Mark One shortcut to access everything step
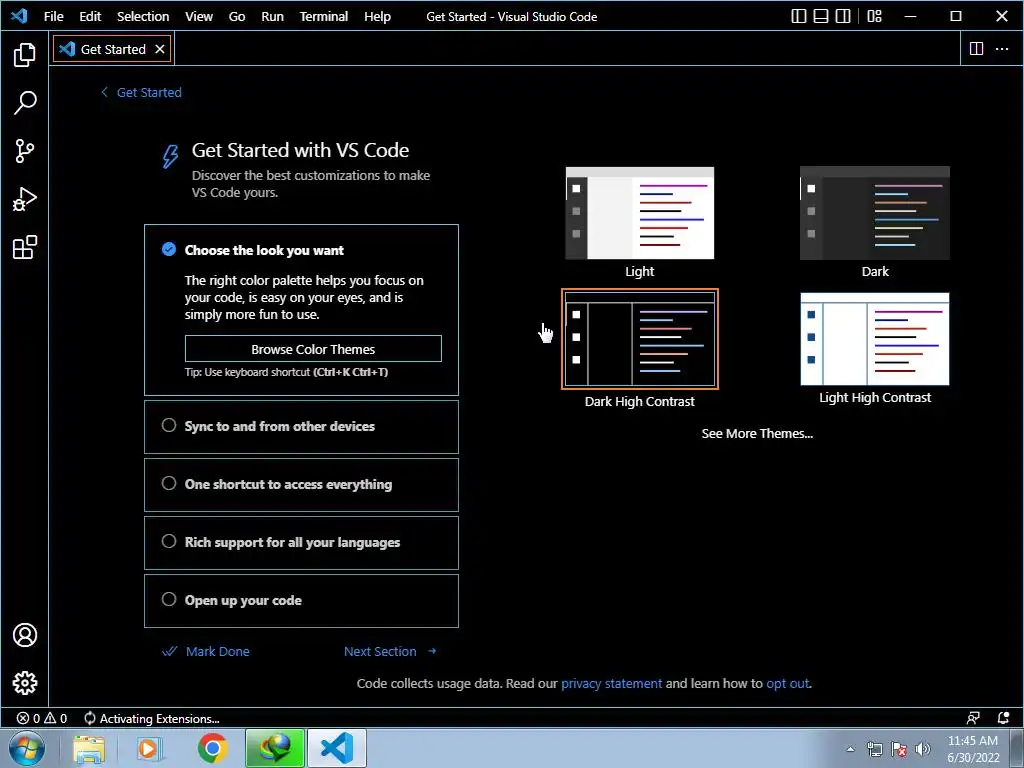This screenshot has height=768, width=1024. pyautogui.click(x=168, y=483)
